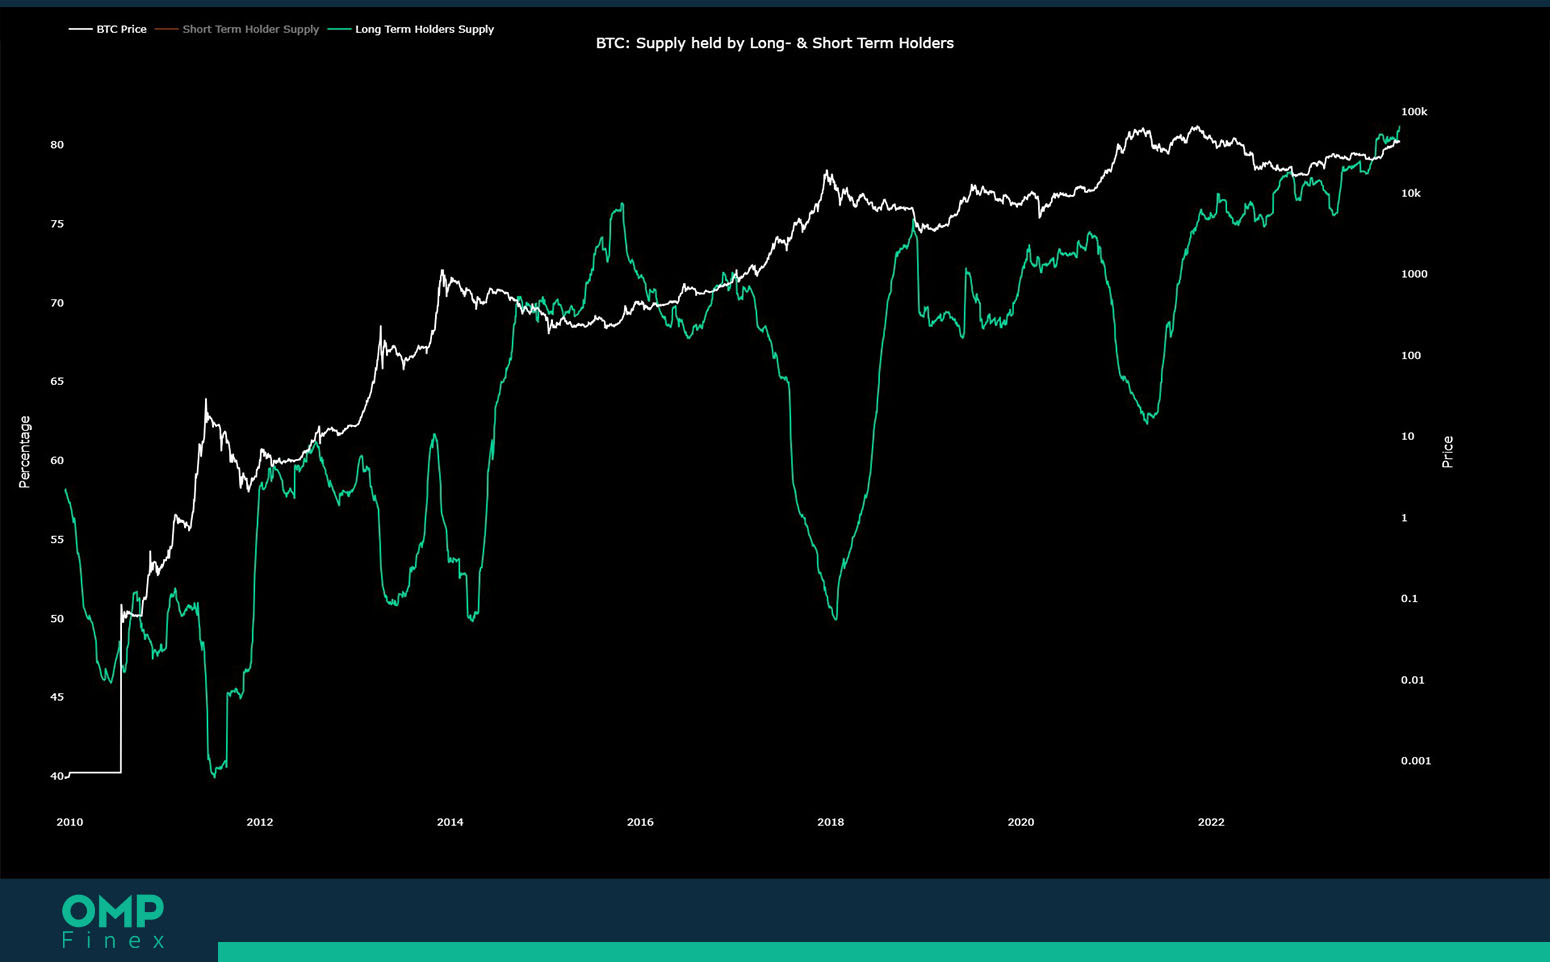Click the 10k price axis tick
This screenshot has height=962, width=1550.
[x=1411, y=193]
